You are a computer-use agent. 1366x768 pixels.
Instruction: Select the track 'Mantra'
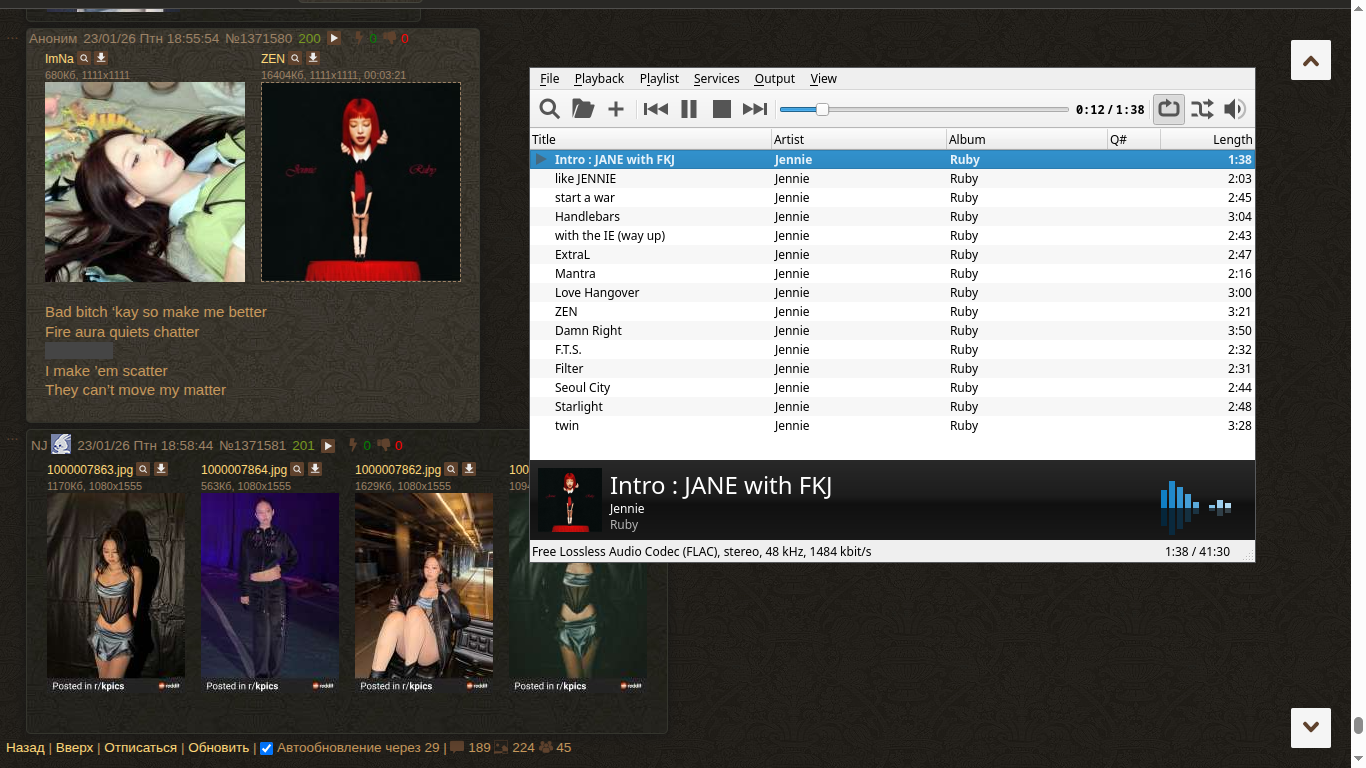892,274
